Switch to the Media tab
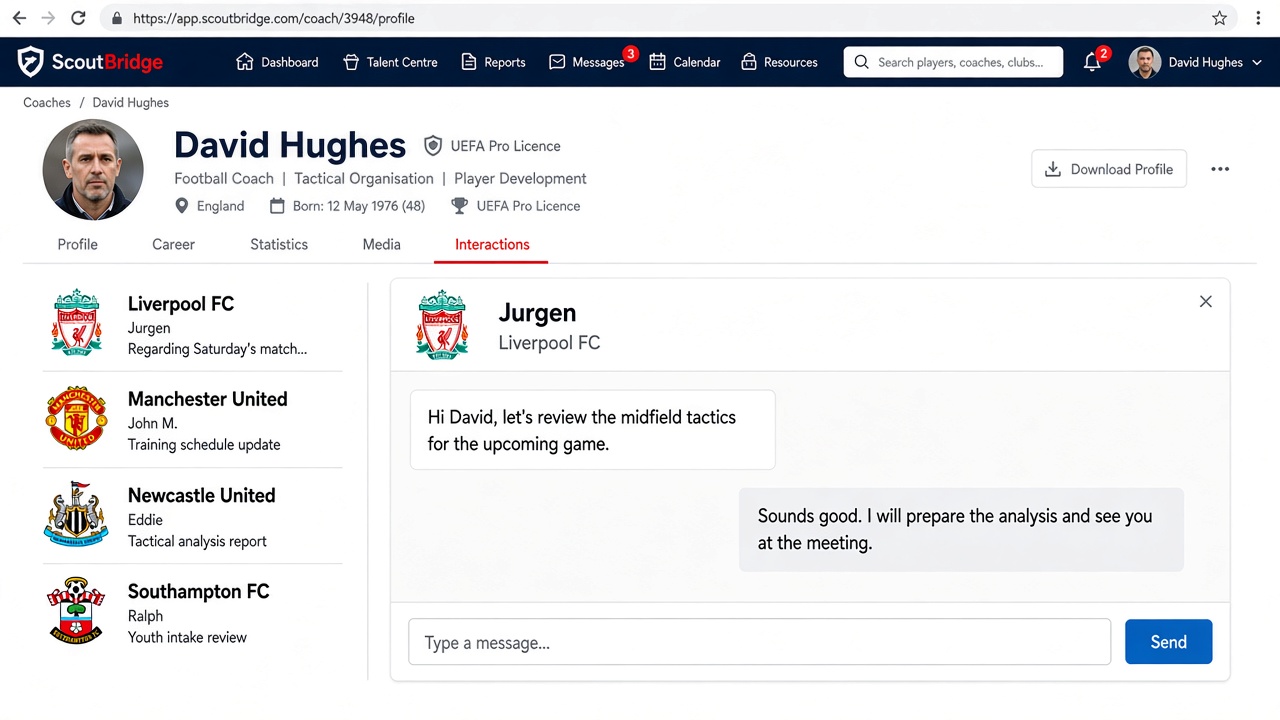This screenshot has height=720, width=1280. coord(381,244)
